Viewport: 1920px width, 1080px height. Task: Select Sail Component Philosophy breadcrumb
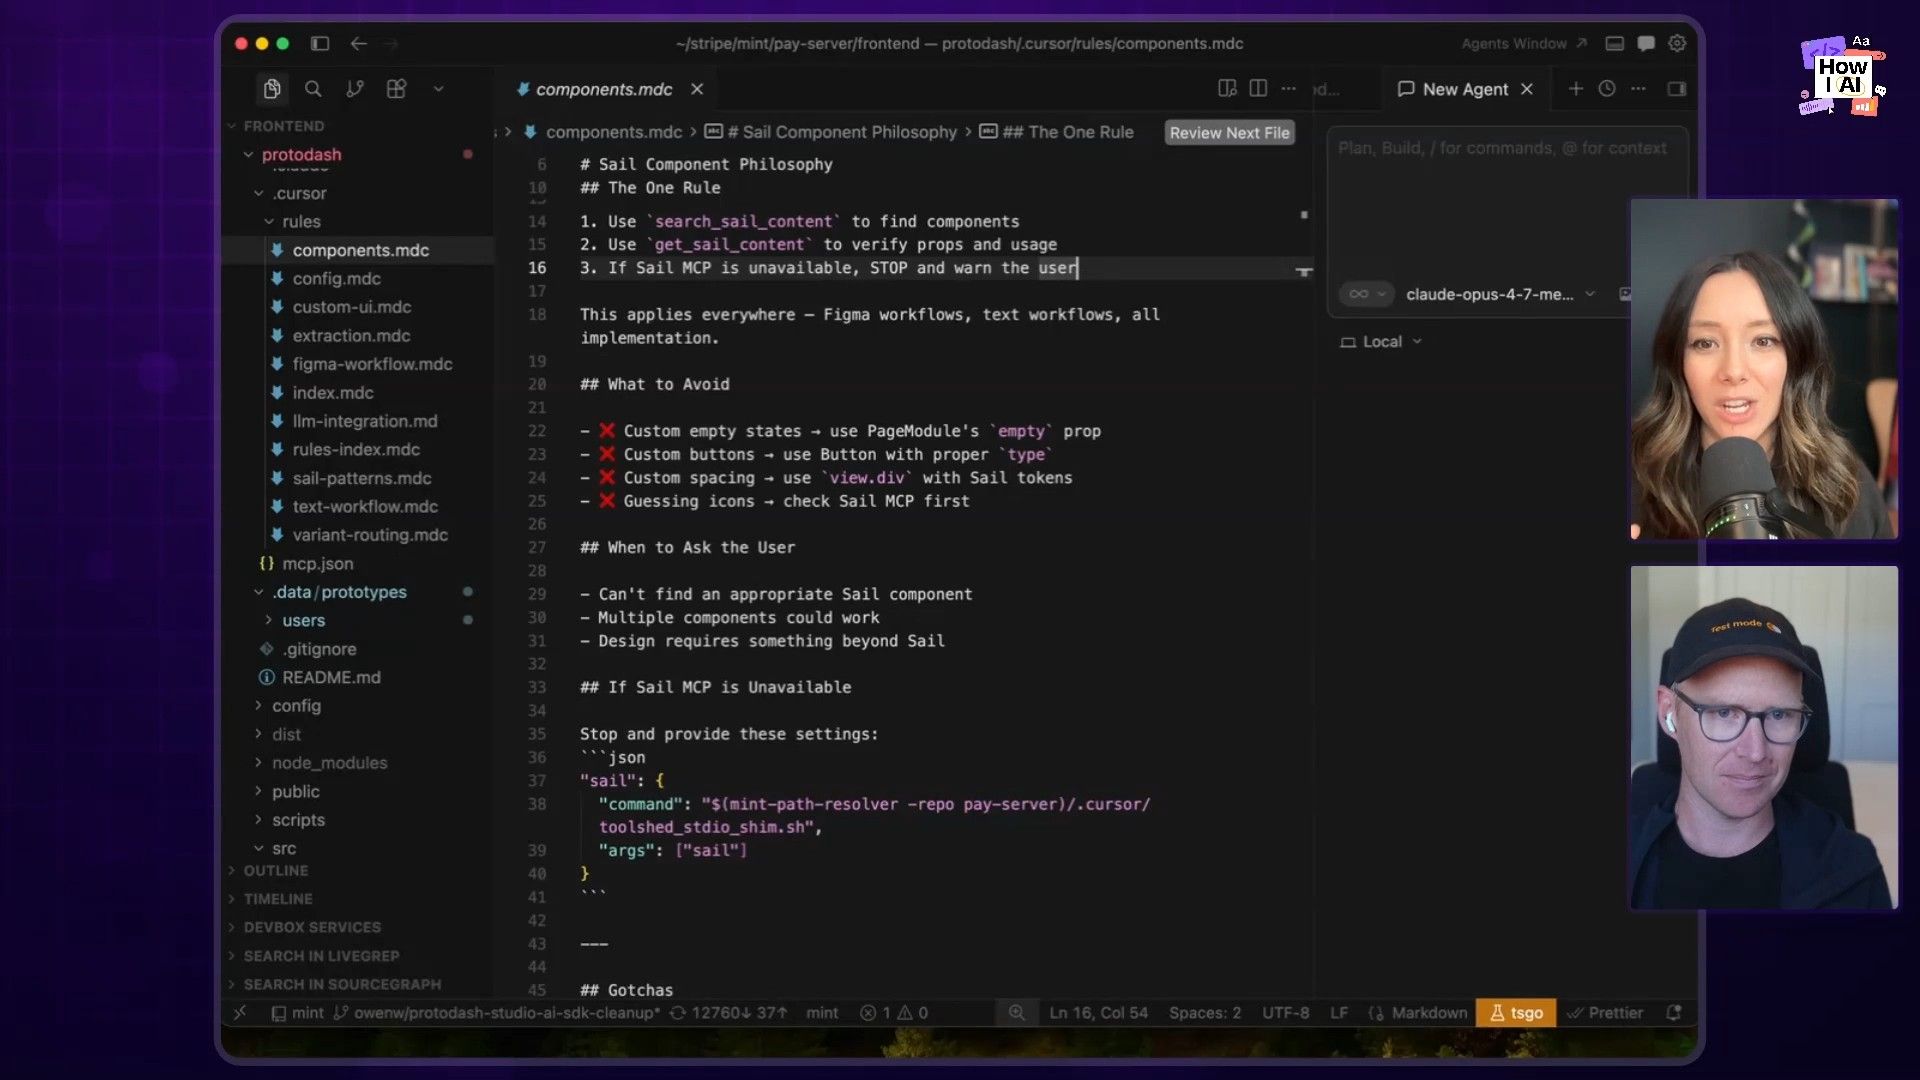point(831,132)
